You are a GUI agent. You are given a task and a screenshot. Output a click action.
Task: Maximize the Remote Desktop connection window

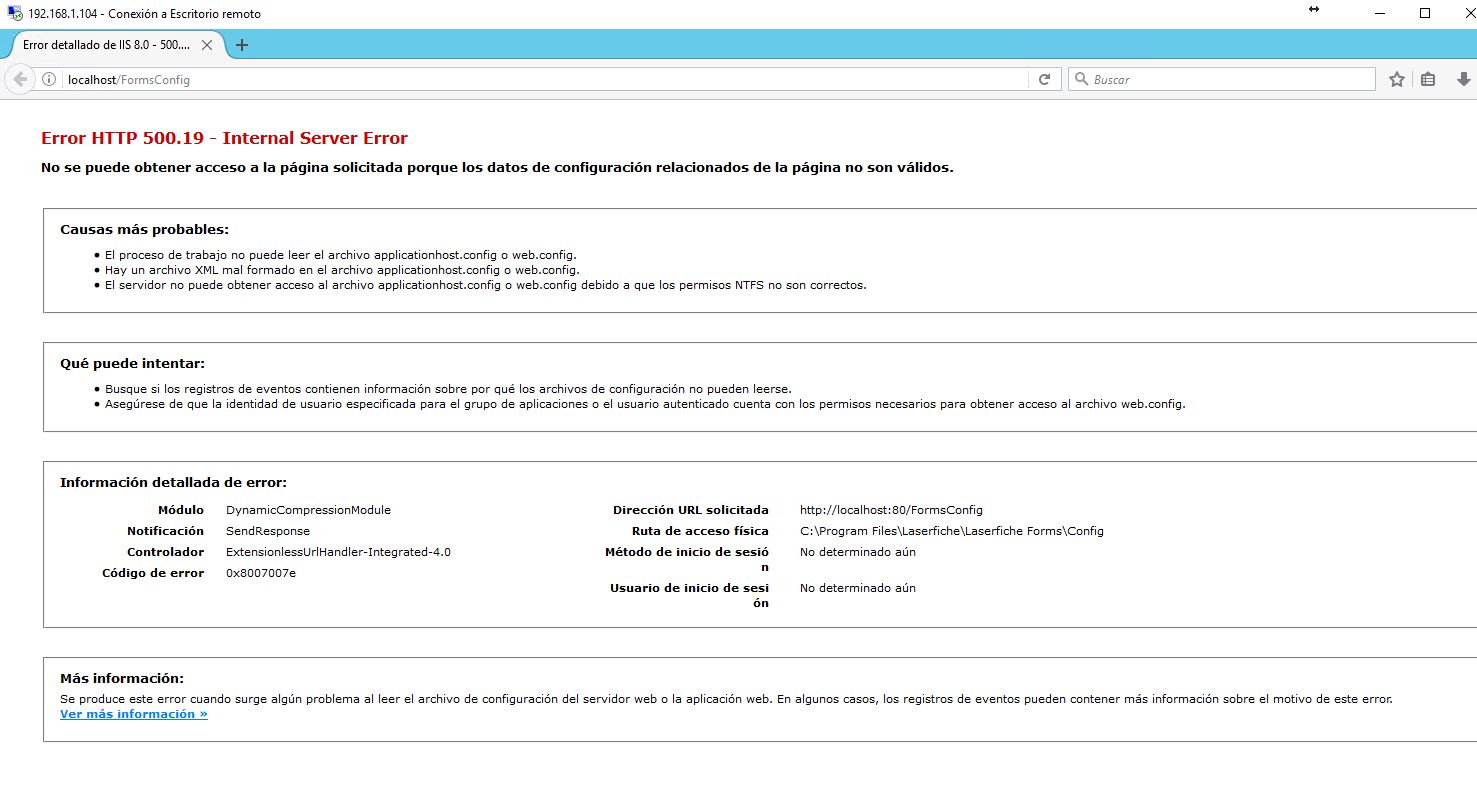(x=1425, y=14)
